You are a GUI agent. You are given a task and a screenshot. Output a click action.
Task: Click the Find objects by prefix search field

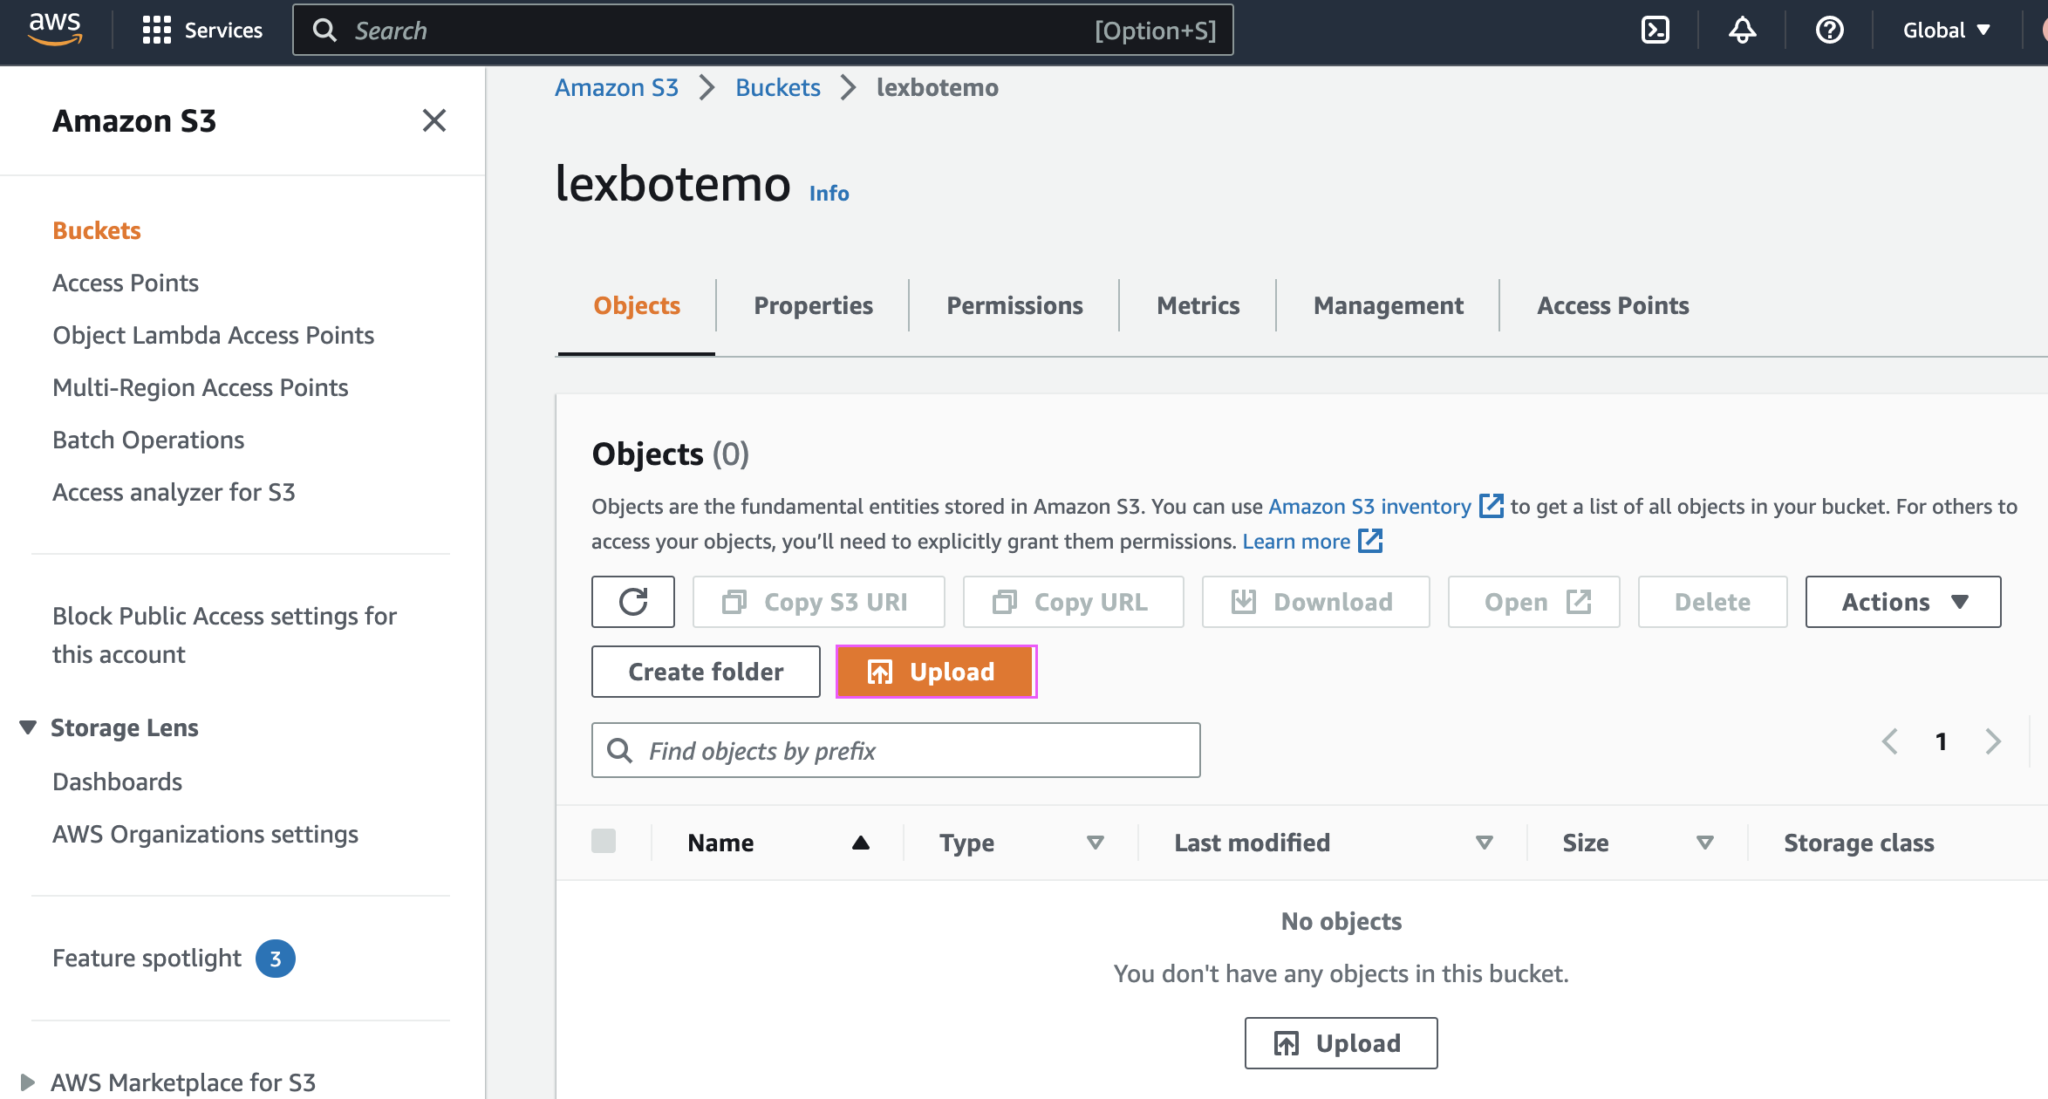[895, 749]
